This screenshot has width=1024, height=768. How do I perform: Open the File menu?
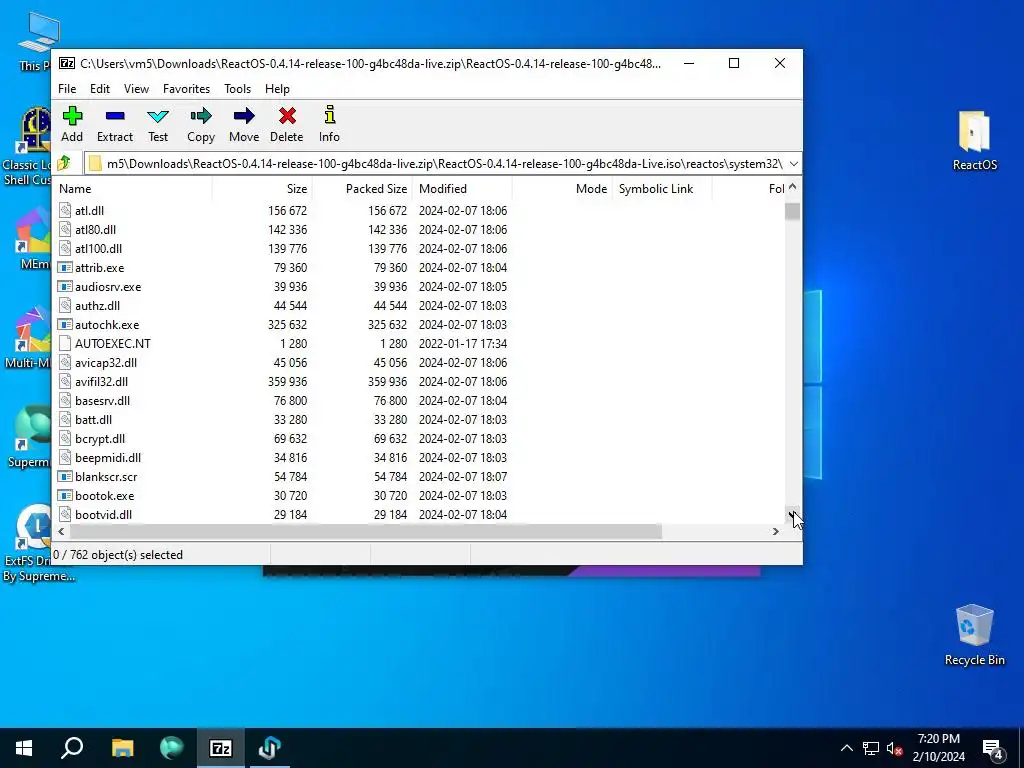67,89
